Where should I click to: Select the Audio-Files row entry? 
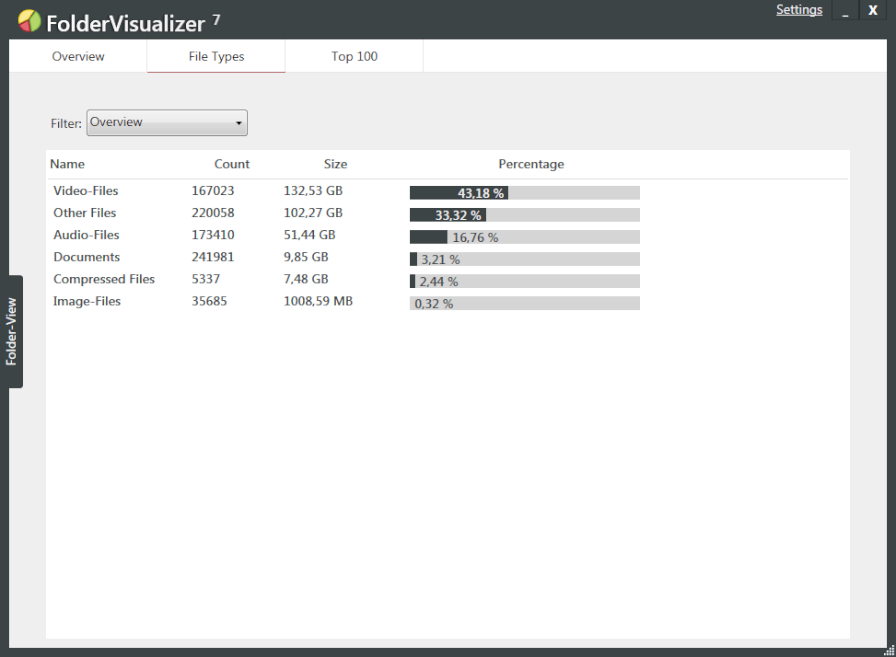pos(85,234)
